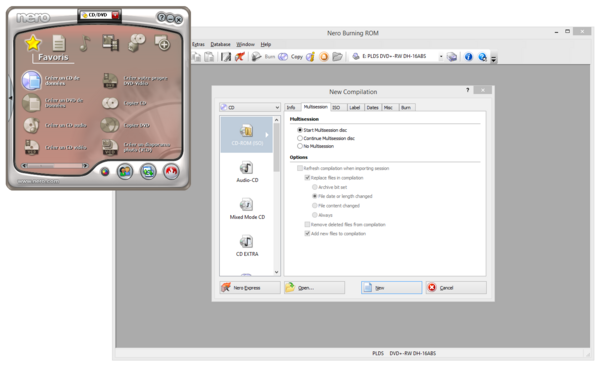600x365 pixels.
Task: Switch to the Label tab
Action: [355, 108]
